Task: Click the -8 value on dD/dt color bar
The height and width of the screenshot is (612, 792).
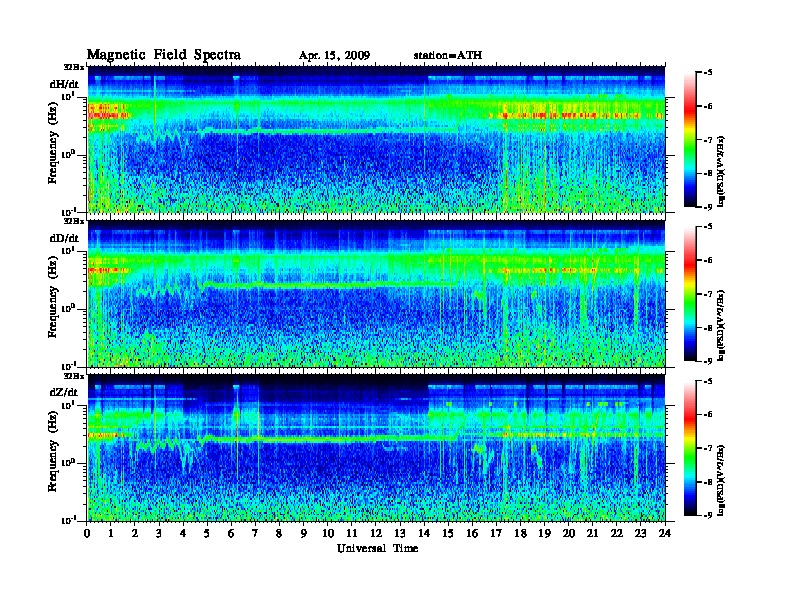Action: coord(708,327)
